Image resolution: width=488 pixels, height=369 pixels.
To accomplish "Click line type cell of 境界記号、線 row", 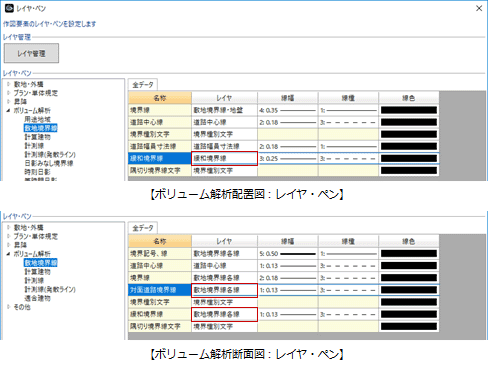I will (x=348, y=254).
